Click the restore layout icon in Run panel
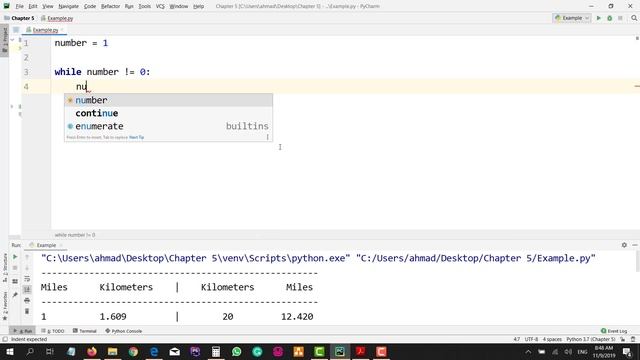The width and height of the screenshot is (640, 360). click(x=15, y=282)
